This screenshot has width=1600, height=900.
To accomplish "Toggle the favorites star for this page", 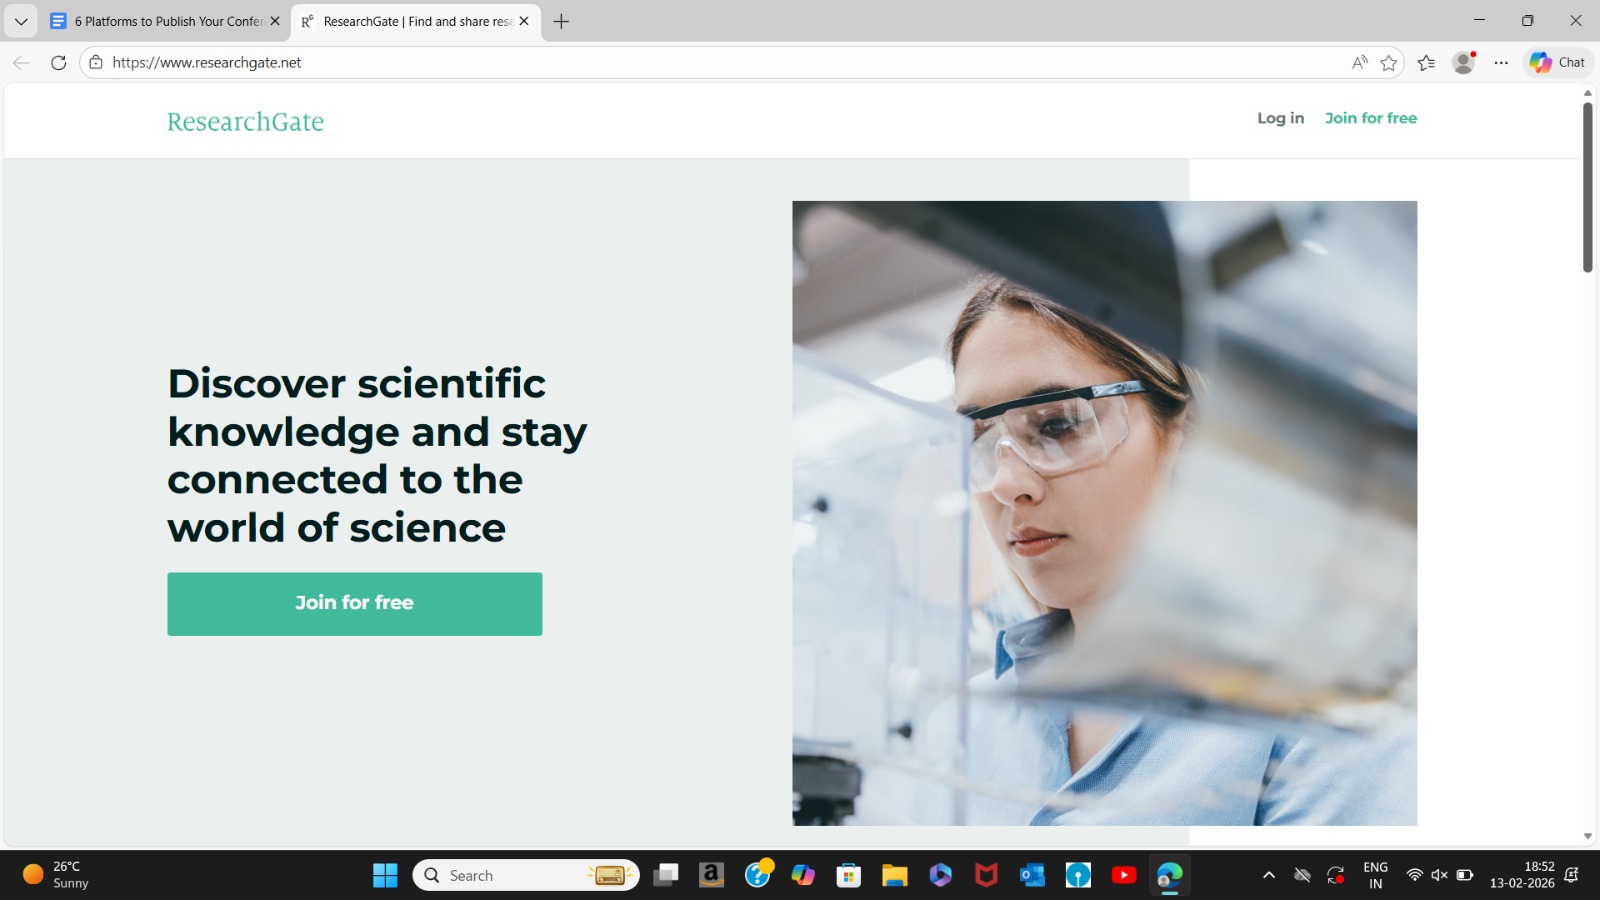I will point(1388,62).
